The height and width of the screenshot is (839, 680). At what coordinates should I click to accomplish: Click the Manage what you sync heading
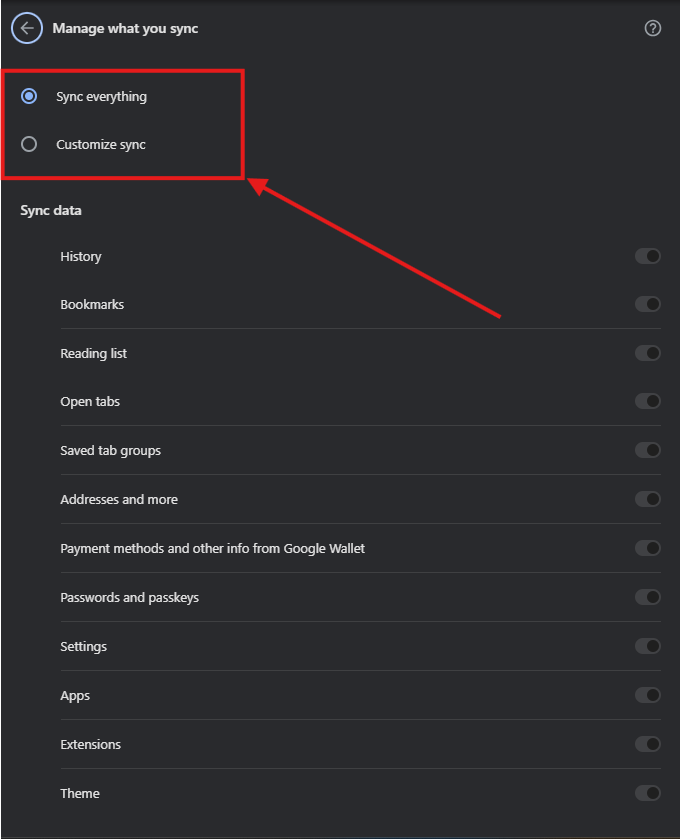click(125, 28)
